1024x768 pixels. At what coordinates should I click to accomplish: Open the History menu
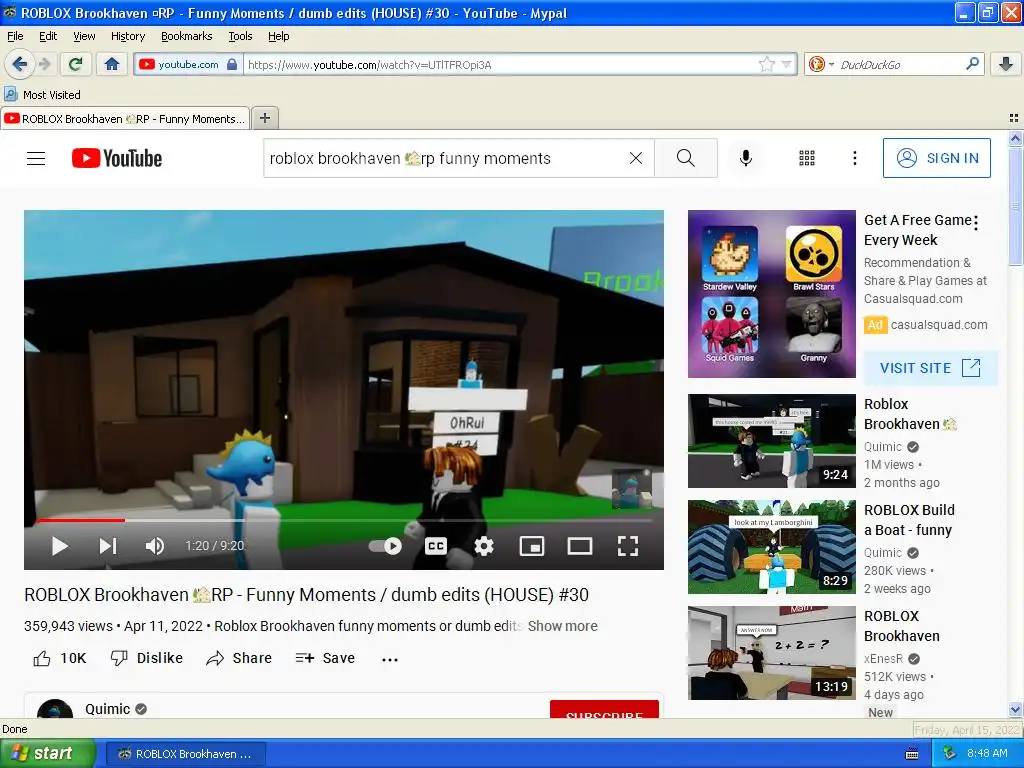coord(128,36)
